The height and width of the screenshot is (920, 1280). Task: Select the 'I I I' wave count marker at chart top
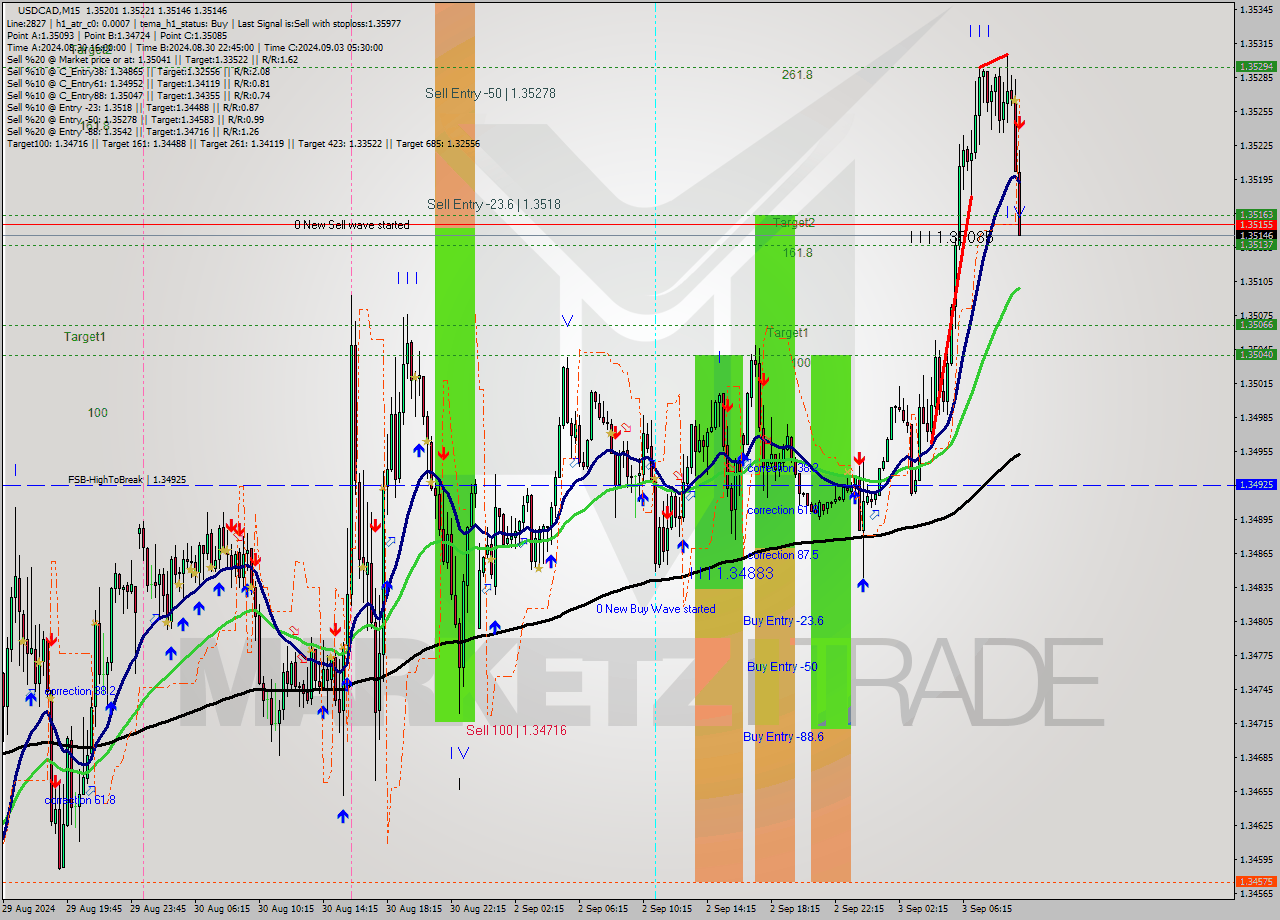pyautogui.click(x=979, y=30)
